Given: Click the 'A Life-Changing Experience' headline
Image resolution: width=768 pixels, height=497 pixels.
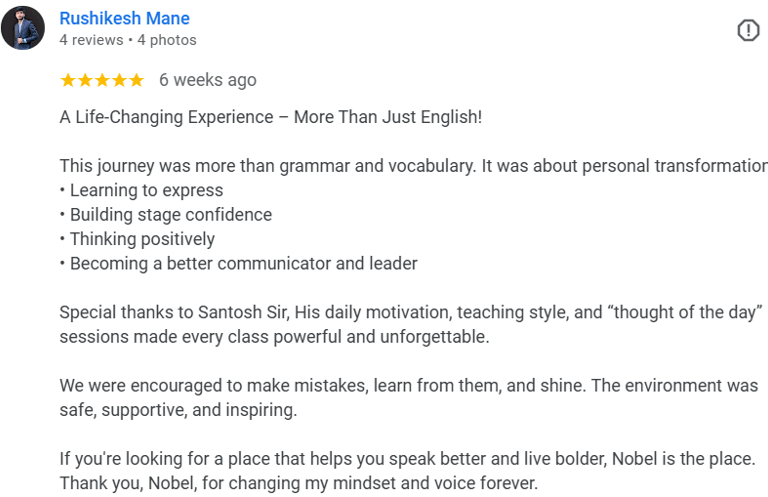Looking at the screenshot, I should coord(270,117).
